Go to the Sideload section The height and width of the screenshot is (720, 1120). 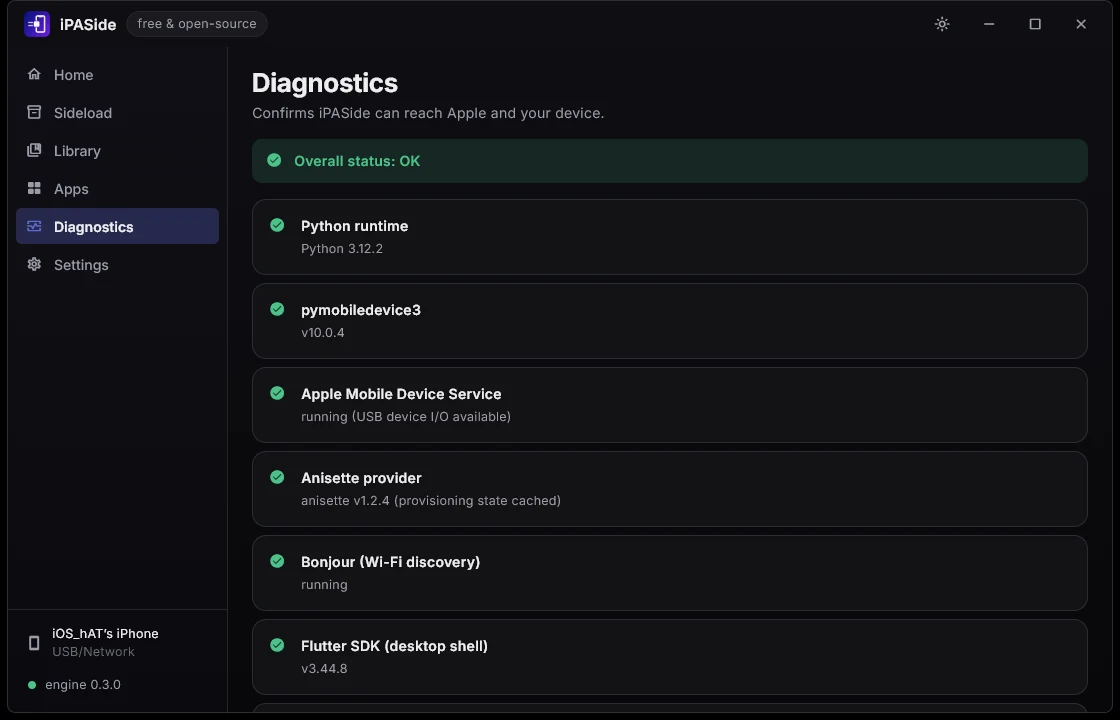click(117, 112)
